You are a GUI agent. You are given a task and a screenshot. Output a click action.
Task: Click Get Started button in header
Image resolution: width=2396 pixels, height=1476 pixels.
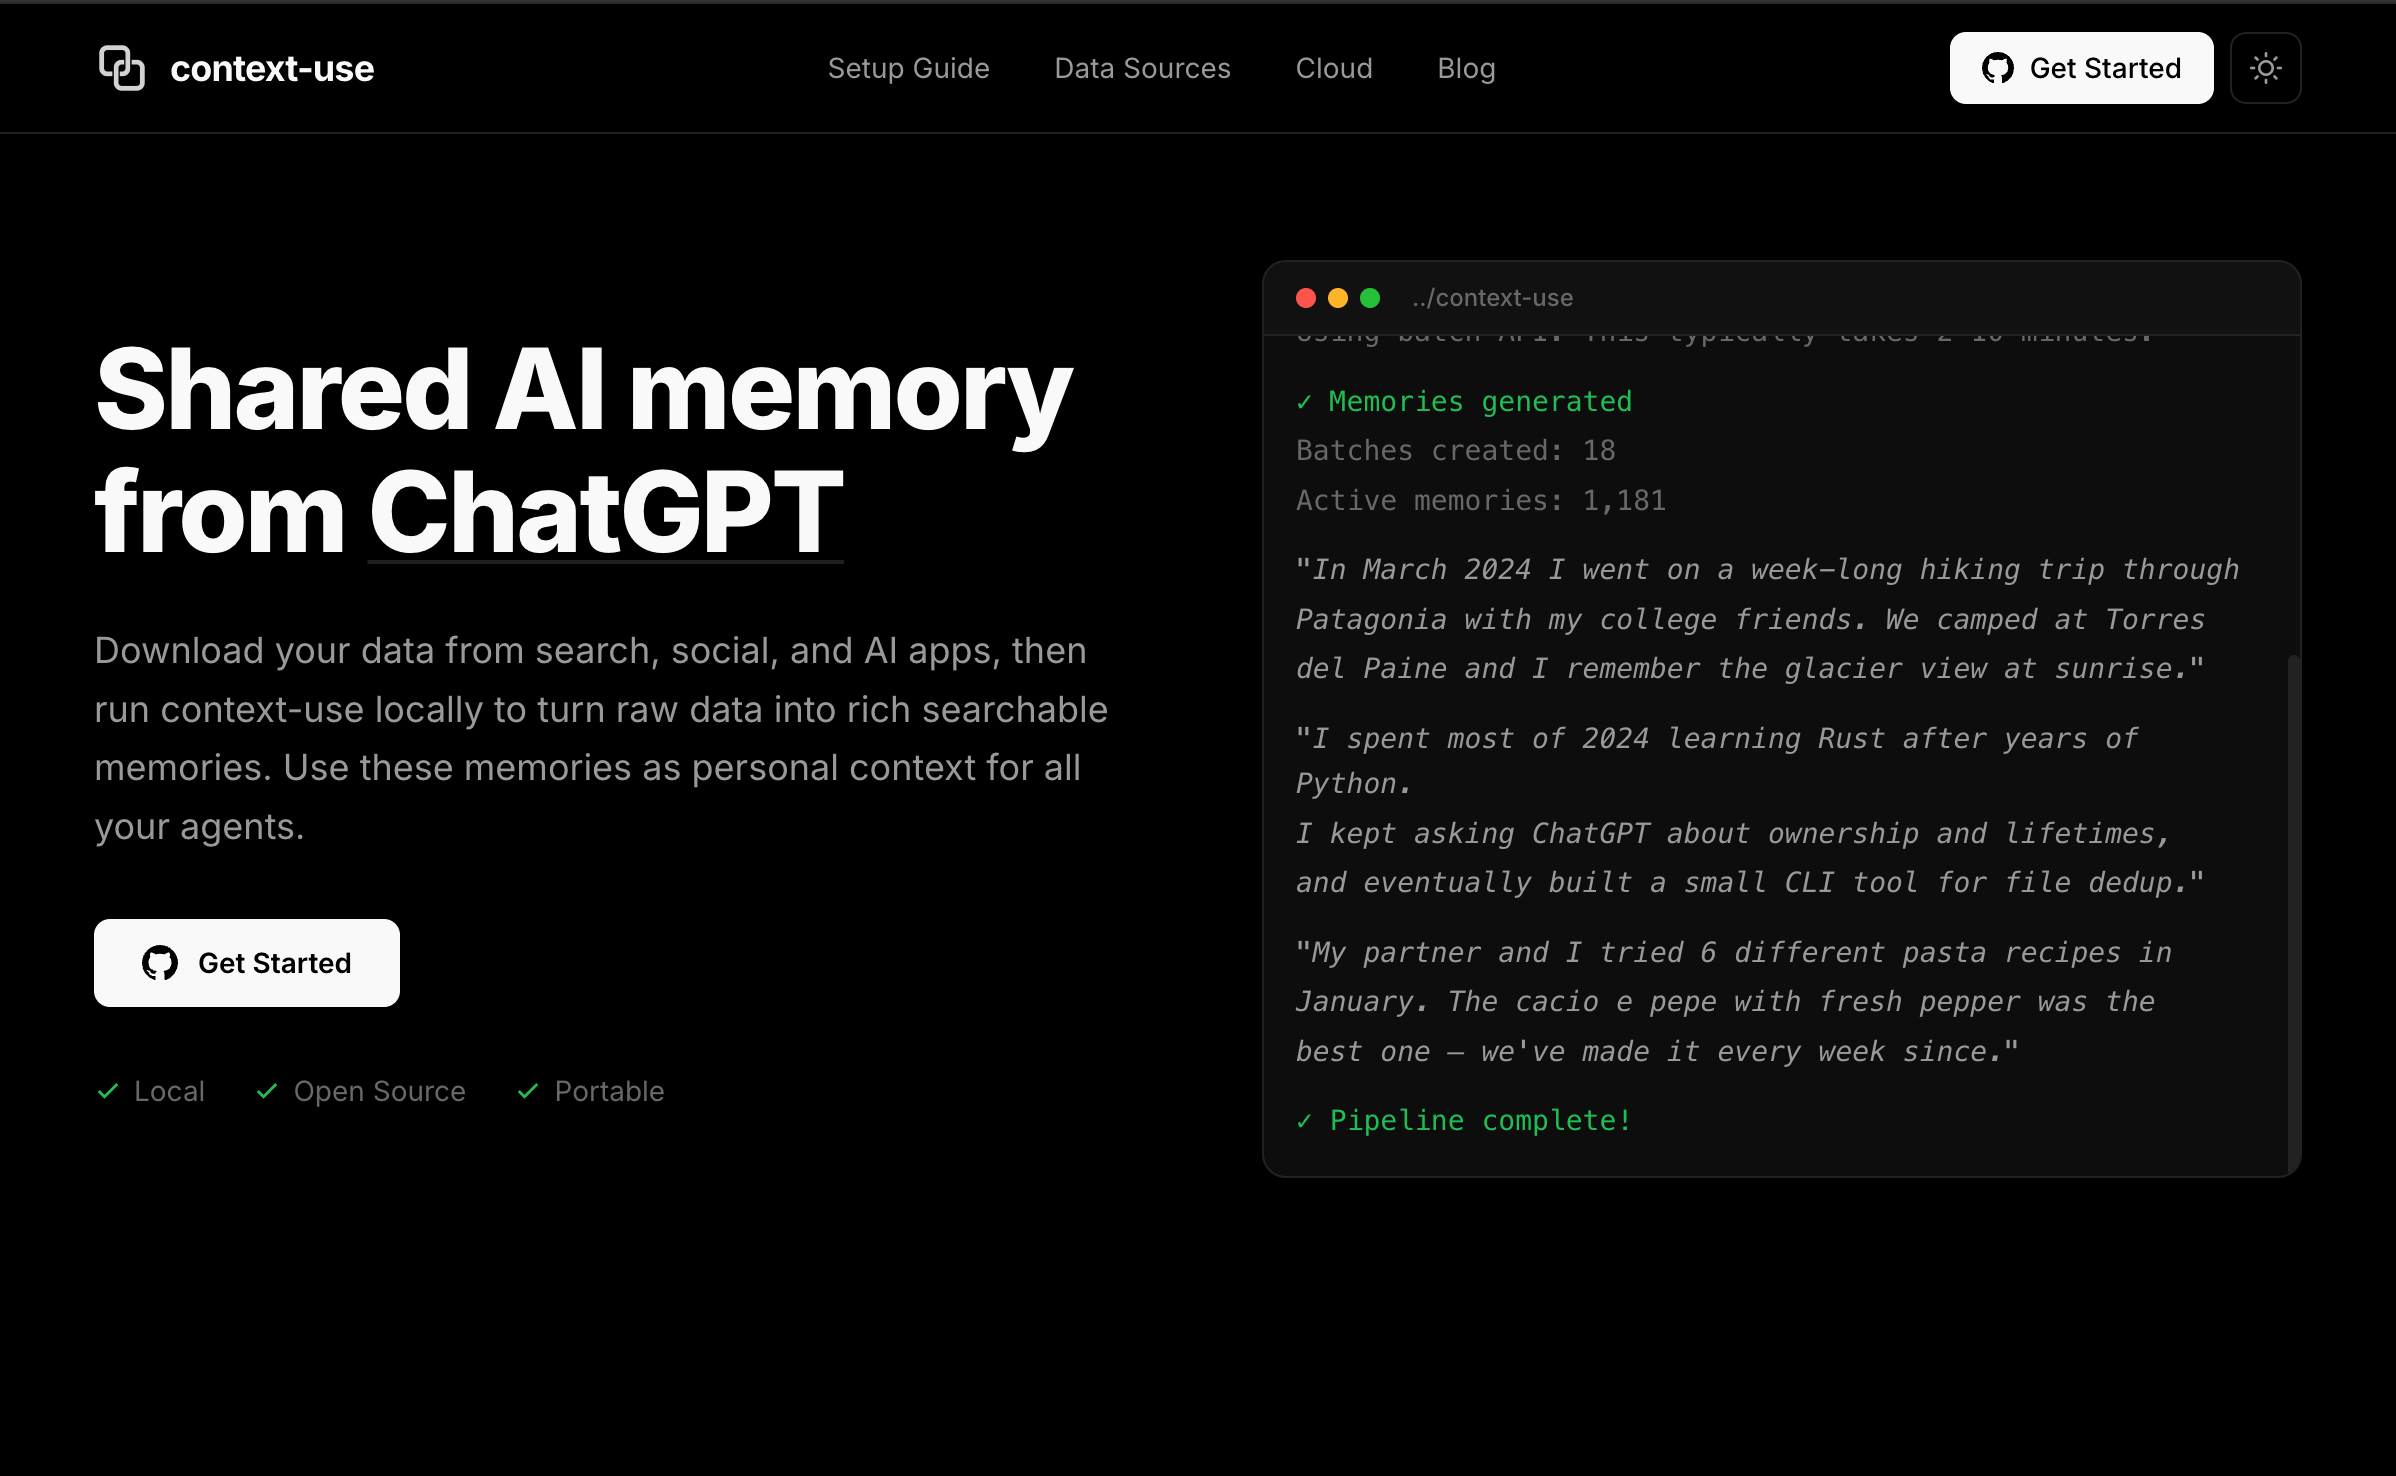2081,68
